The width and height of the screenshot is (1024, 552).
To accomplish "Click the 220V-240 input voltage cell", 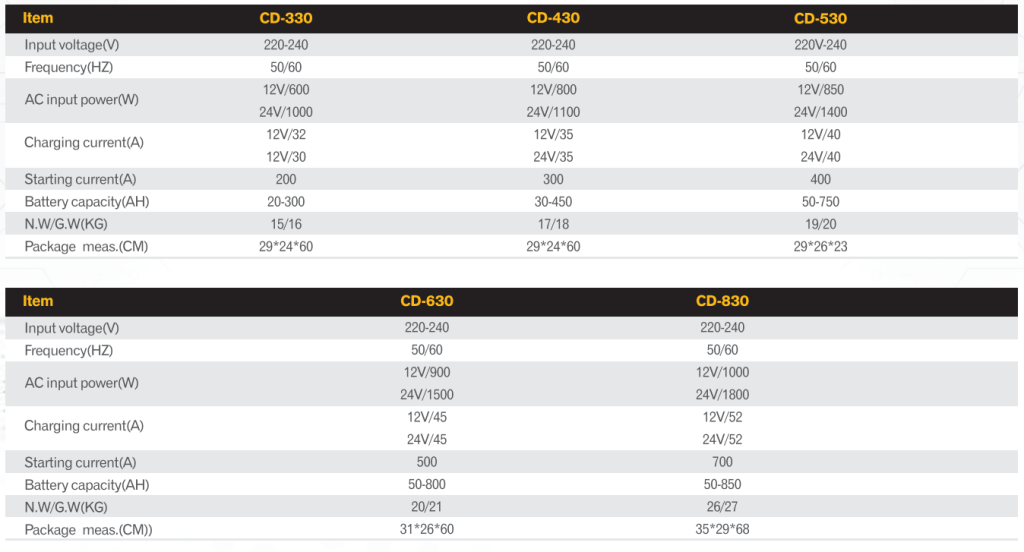I will click(x=820, y=45).
